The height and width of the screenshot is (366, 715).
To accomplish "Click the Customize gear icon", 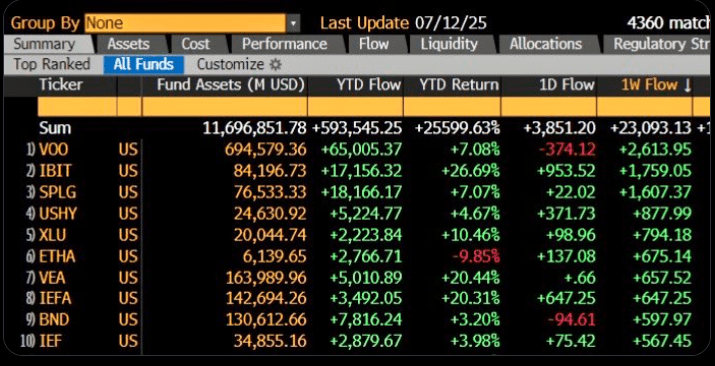I will pyautogui.click(x=275, y=65).
